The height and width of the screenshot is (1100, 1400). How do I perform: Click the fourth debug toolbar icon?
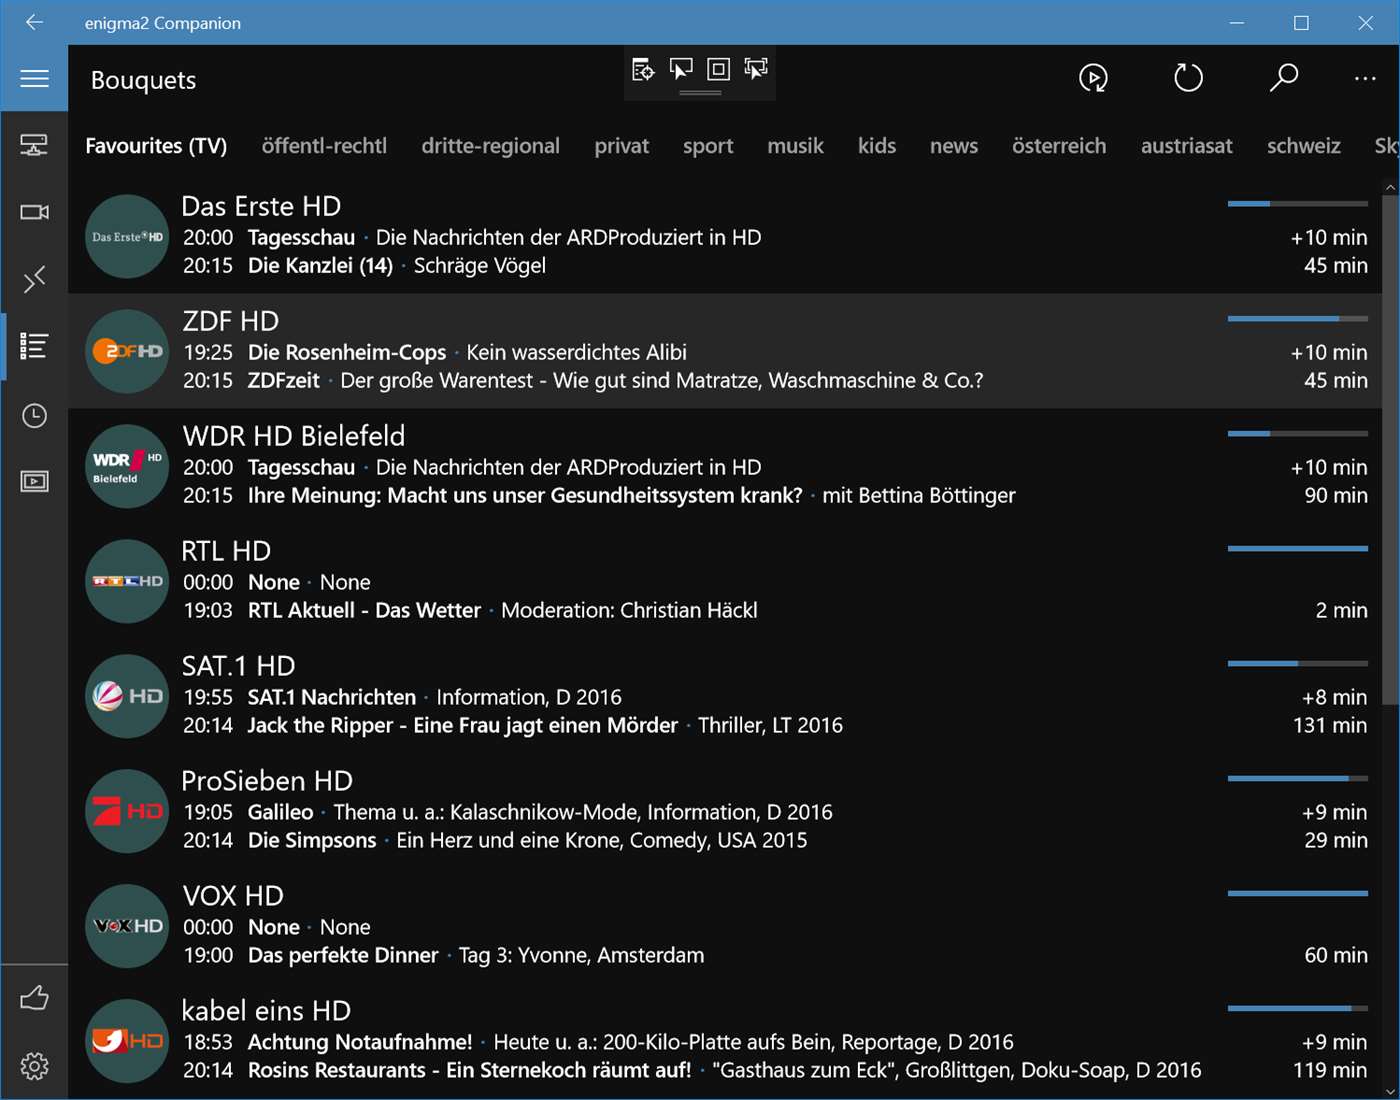pos(756,69)
